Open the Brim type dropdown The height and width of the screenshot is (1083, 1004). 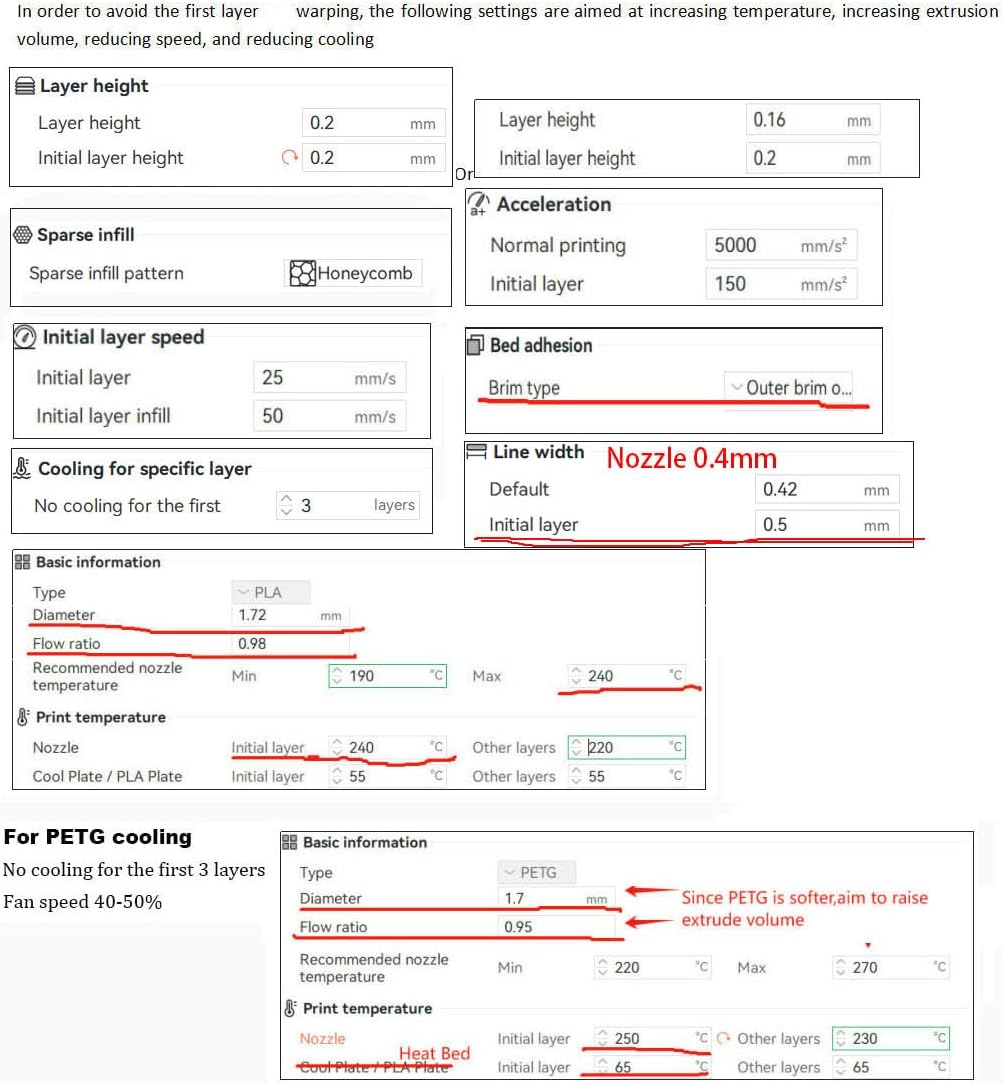point(790,388)
